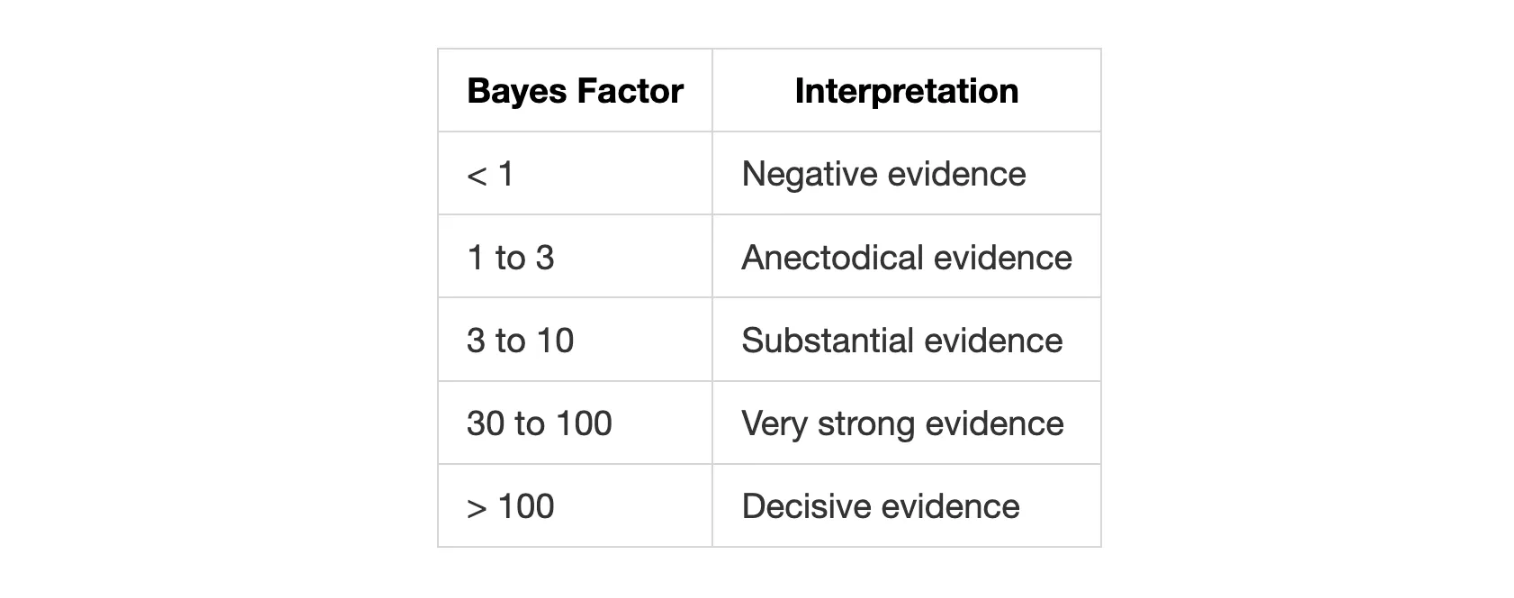Click the 'Anectodical evidence' cell

point(906,258)
